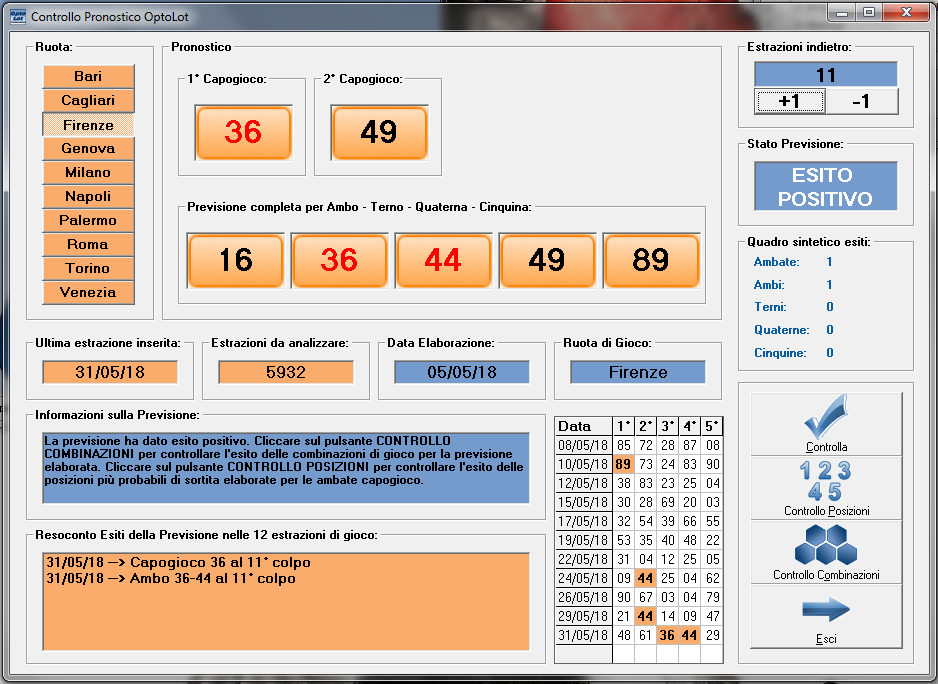Select the Venezia wheel
The height and width of the screenshot is (684, 938).
[88, 292]
